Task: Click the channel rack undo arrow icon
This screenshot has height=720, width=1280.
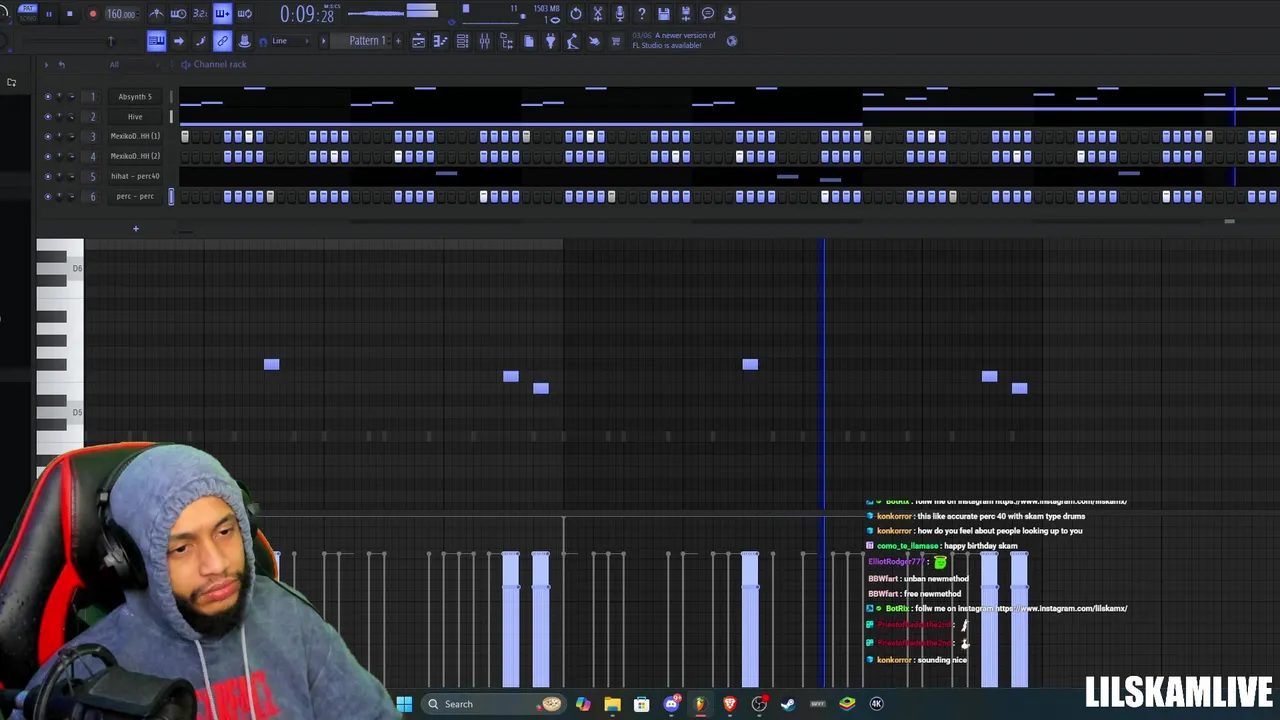Action: pos(61,64)
